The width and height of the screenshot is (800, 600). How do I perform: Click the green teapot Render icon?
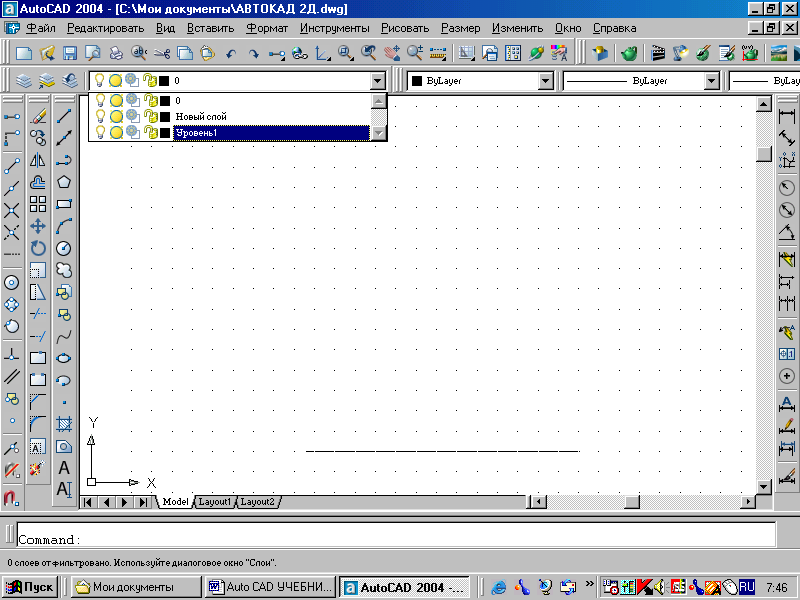(x=630, y=53)
